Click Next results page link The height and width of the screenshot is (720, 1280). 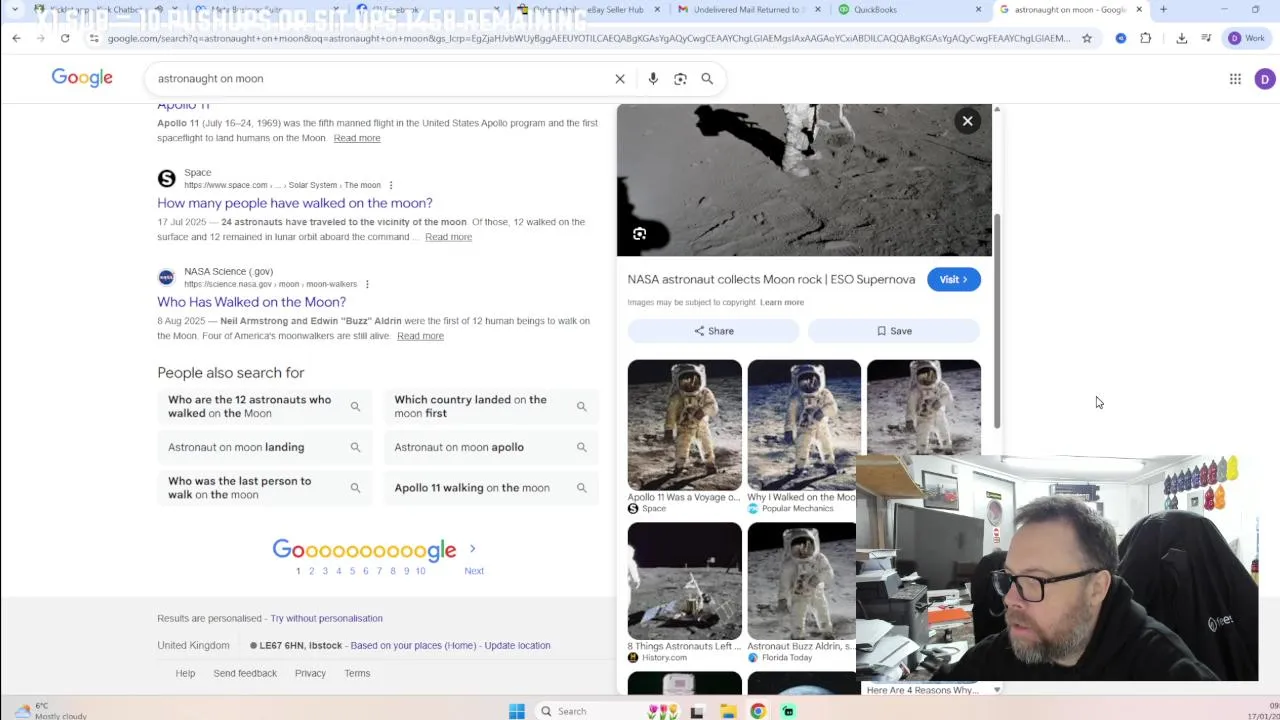pyautogui.click(x=474, y=571)
